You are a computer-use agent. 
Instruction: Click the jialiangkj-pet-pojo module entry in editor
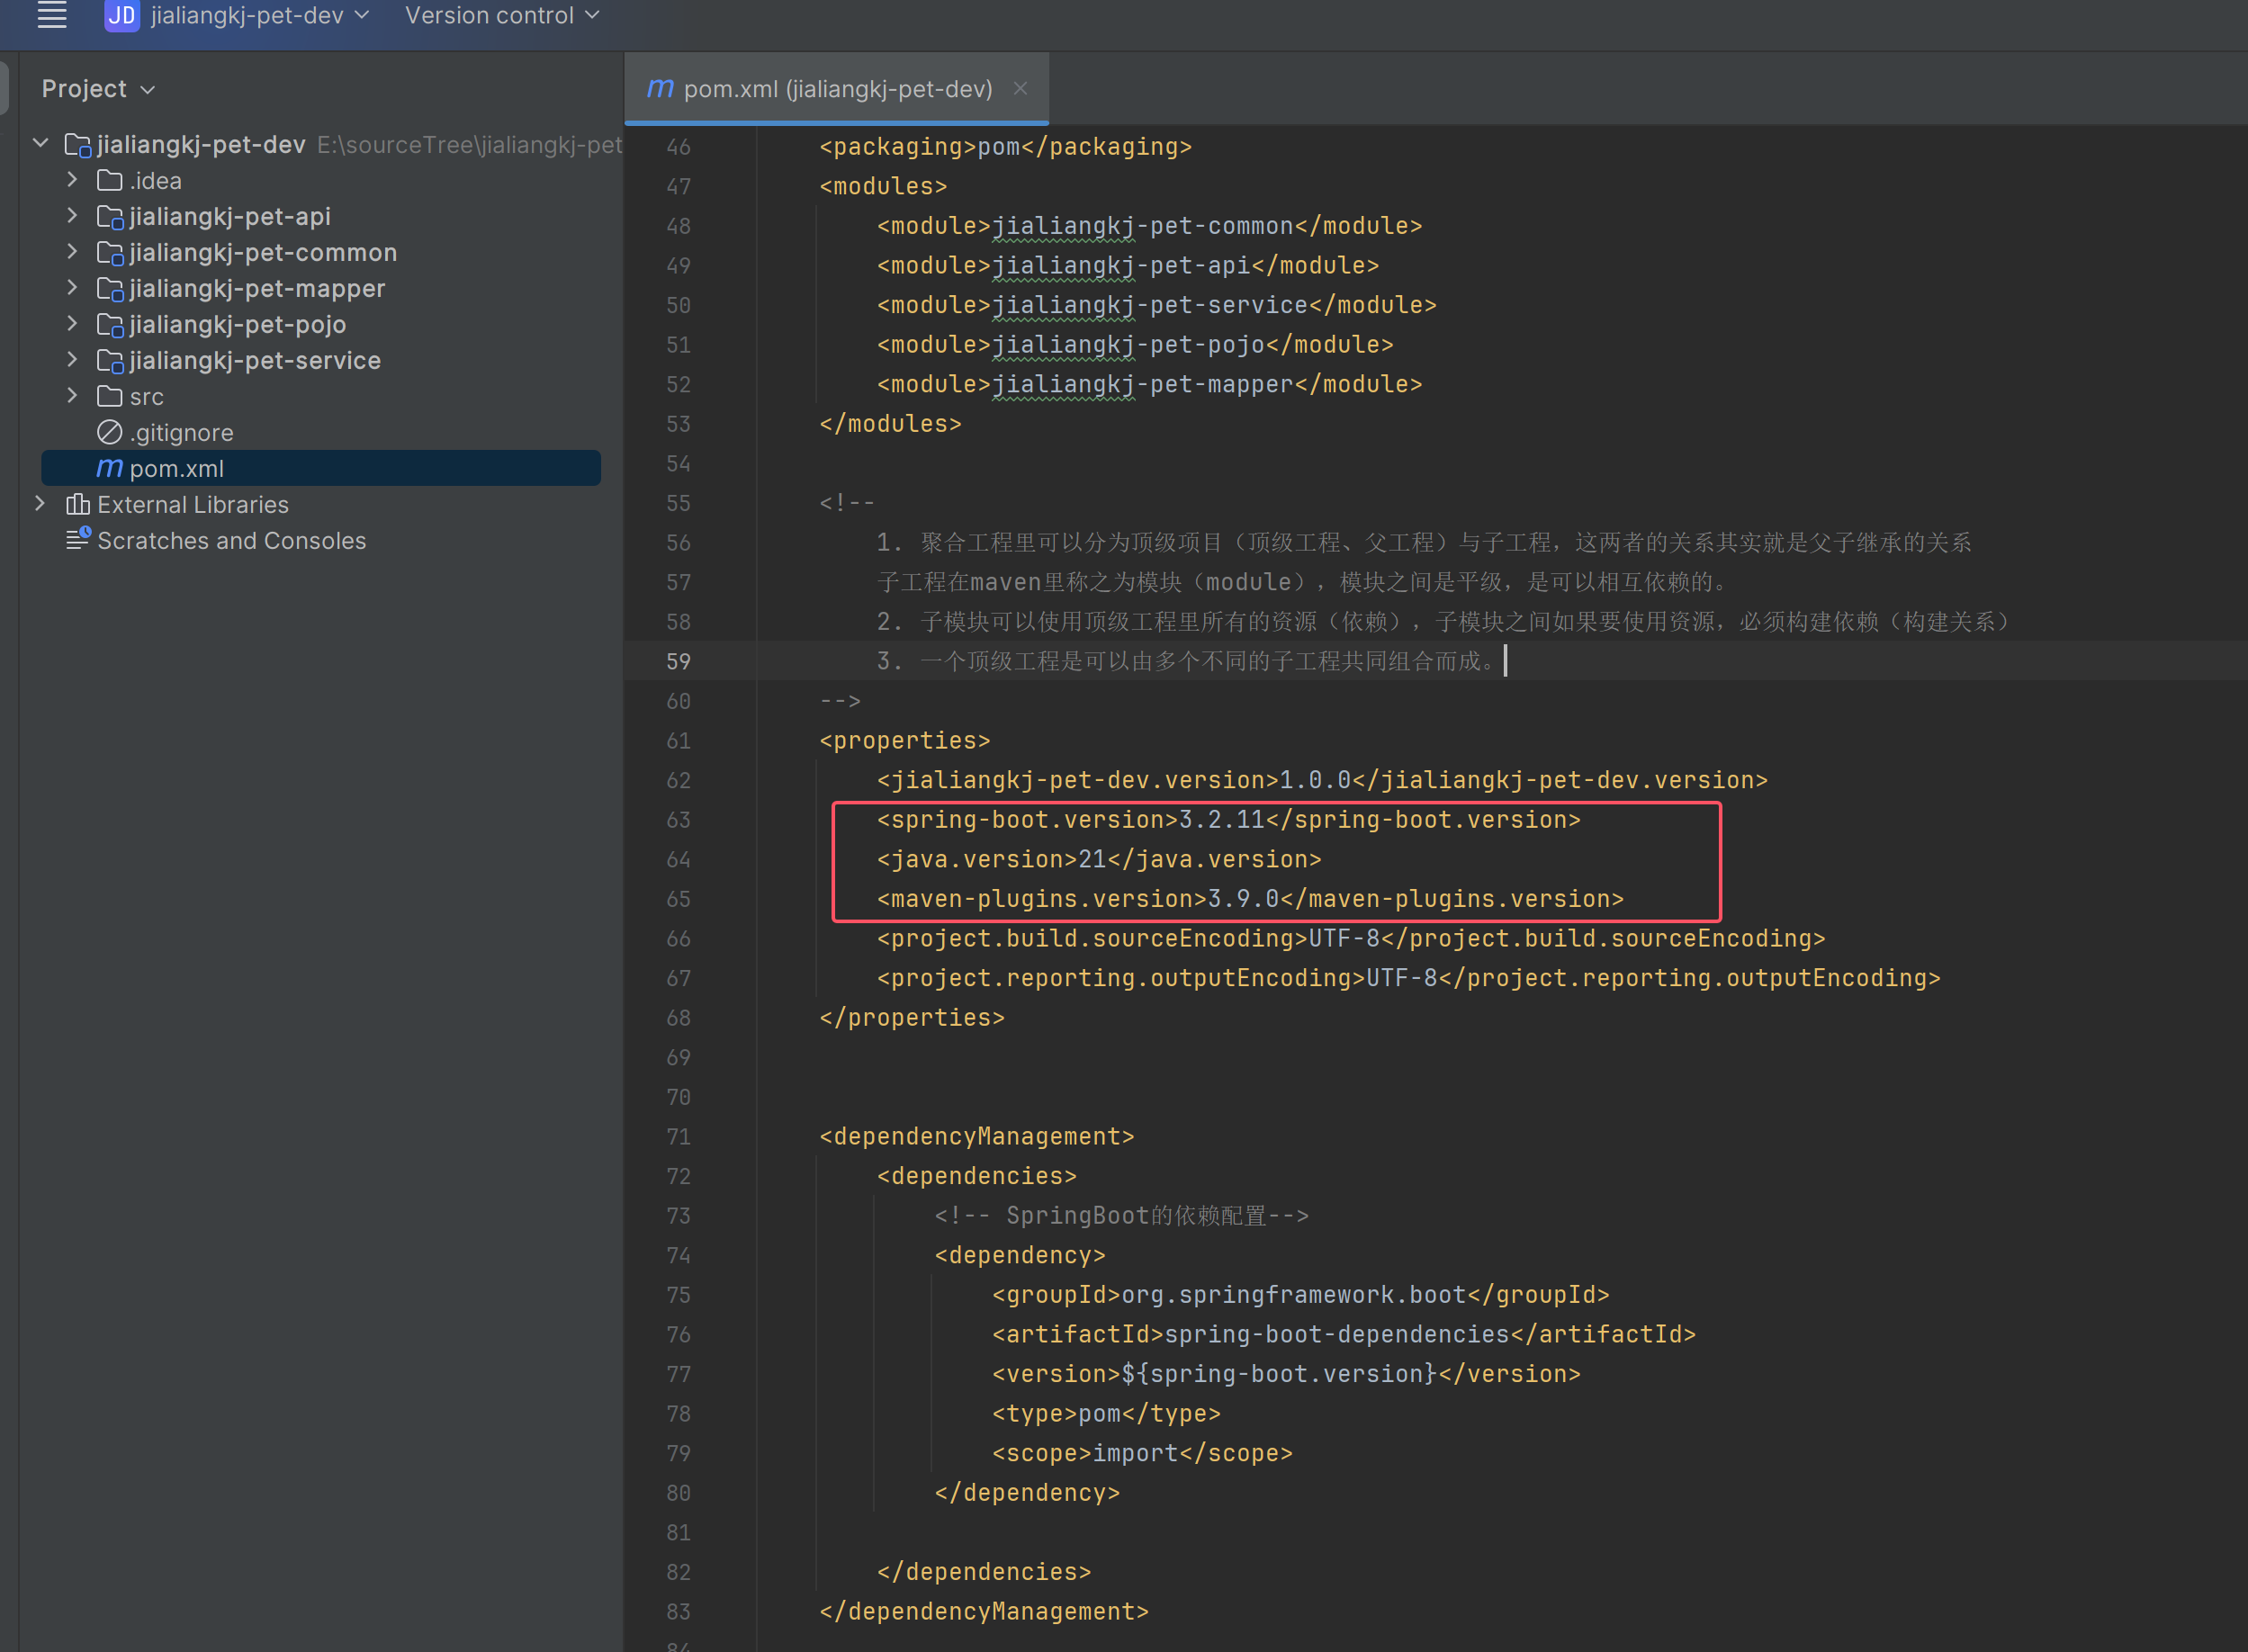pos(1135,345)
